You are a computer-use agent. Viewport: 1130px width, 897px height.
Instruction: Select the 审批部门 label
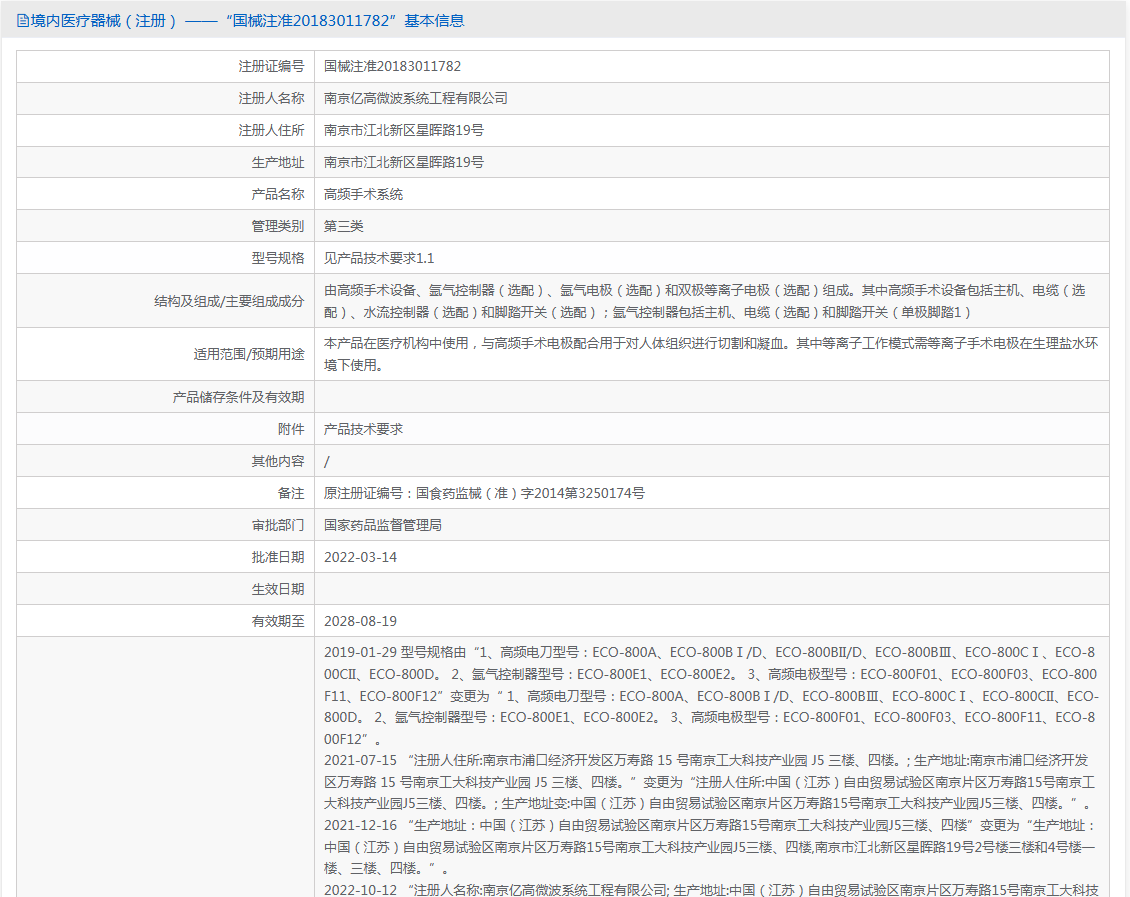tap(278, 526)
